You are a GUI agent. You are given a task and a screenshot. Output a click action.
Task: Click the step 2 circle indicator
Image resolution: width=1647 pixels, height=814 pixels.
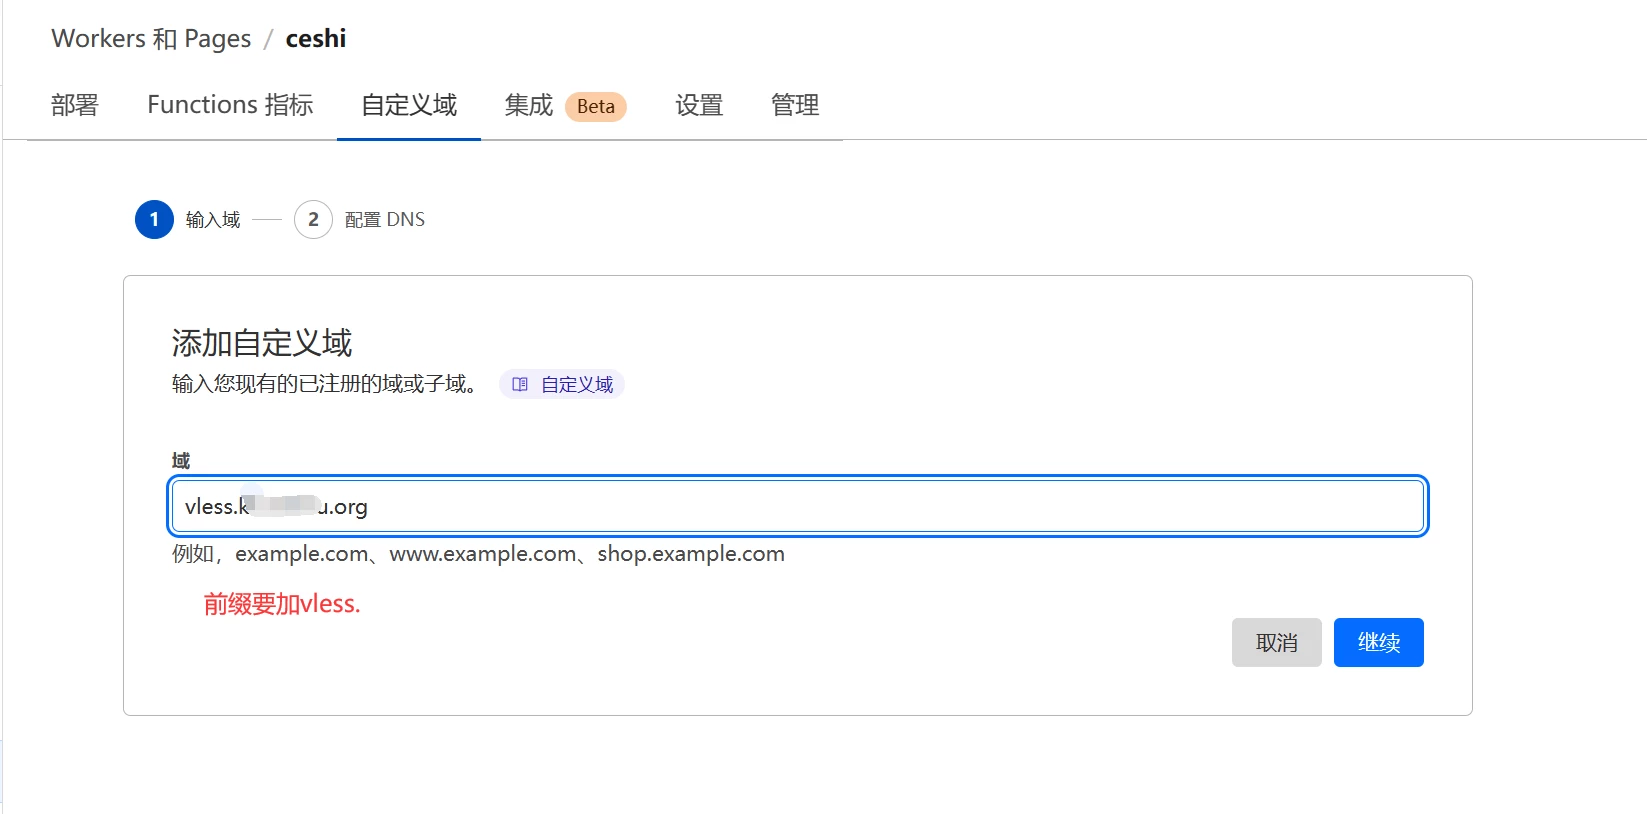(313, 220)
